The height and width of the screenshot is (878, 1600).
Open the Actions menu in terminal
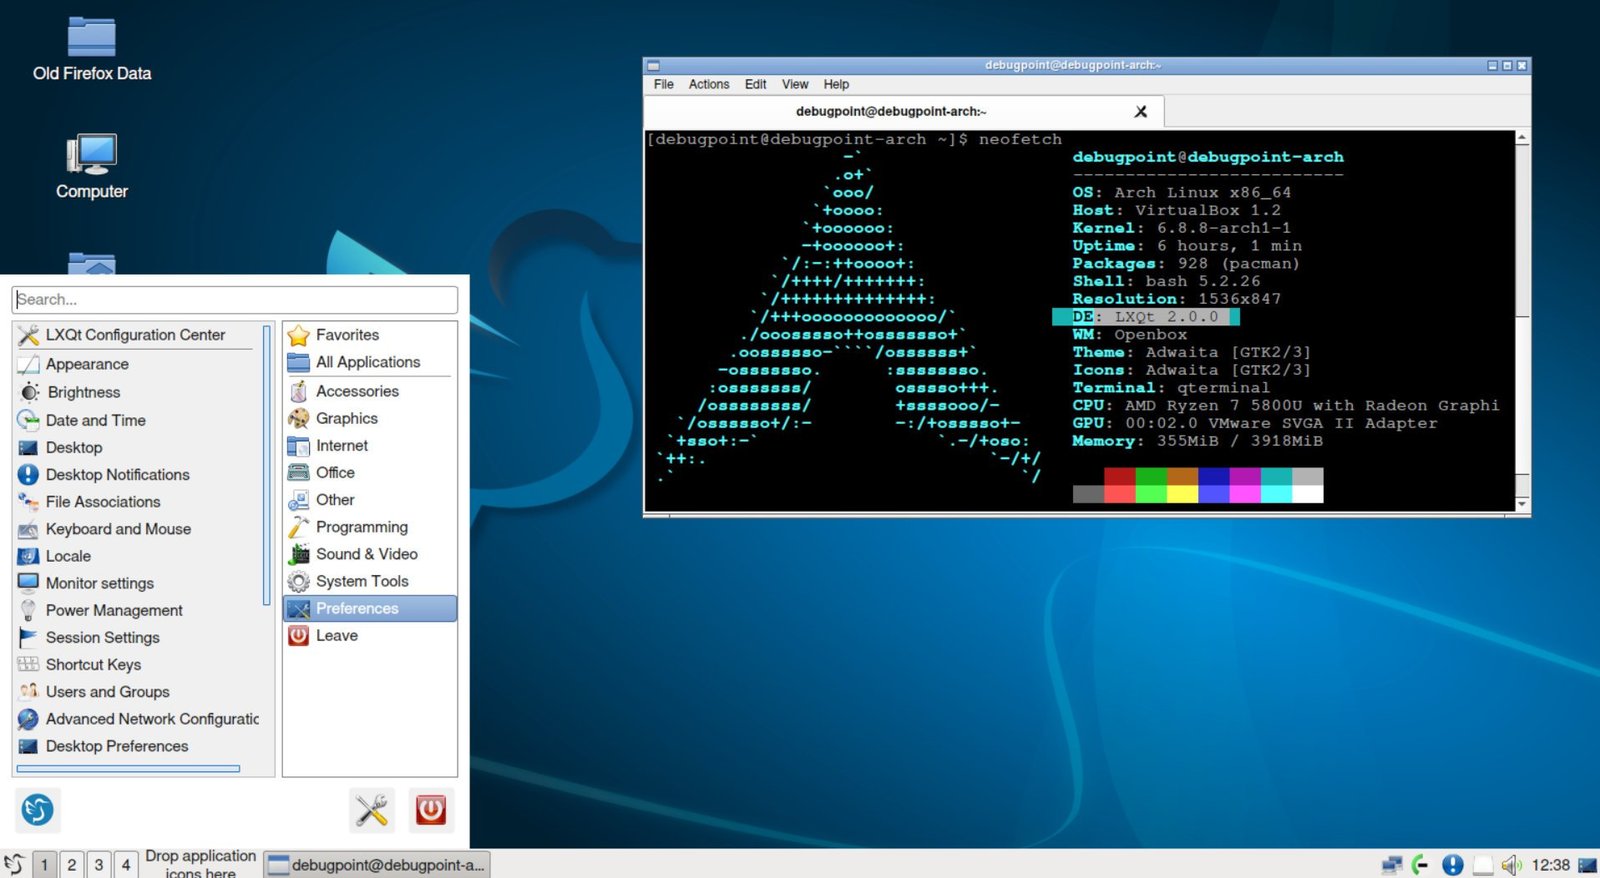click(x=708, y=85)
